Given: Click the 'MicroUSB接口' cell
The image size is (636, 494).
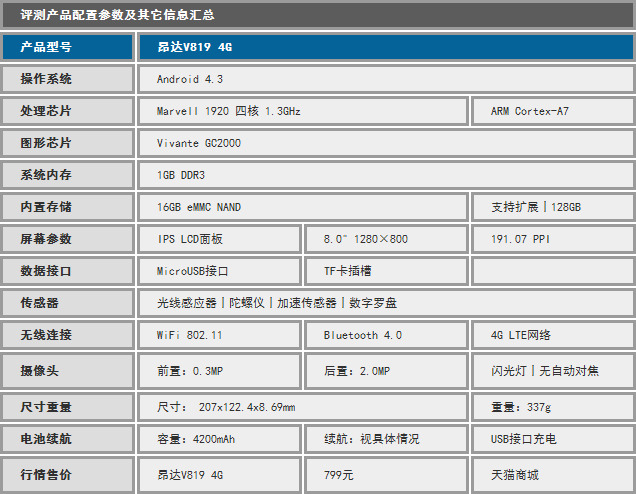Looking at the screenshot, I should click(219, 271).
